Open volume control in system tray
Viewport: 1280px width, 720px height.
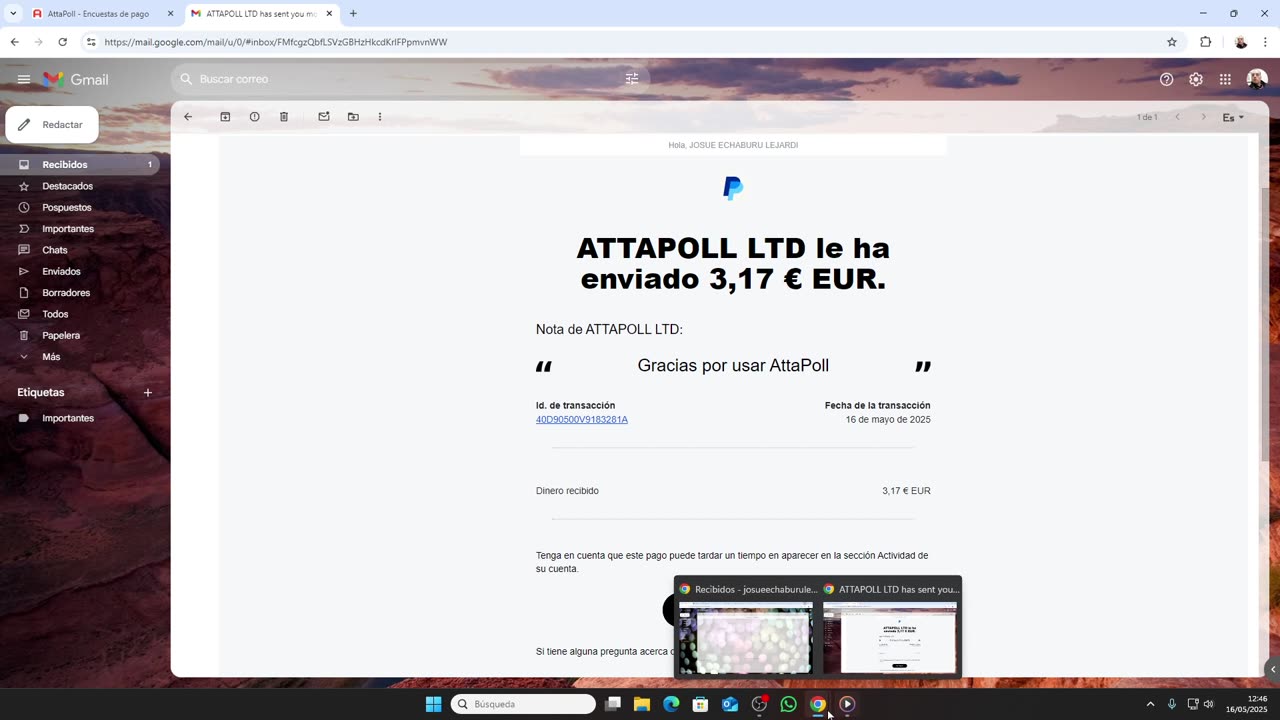[x=1209, y=704]
